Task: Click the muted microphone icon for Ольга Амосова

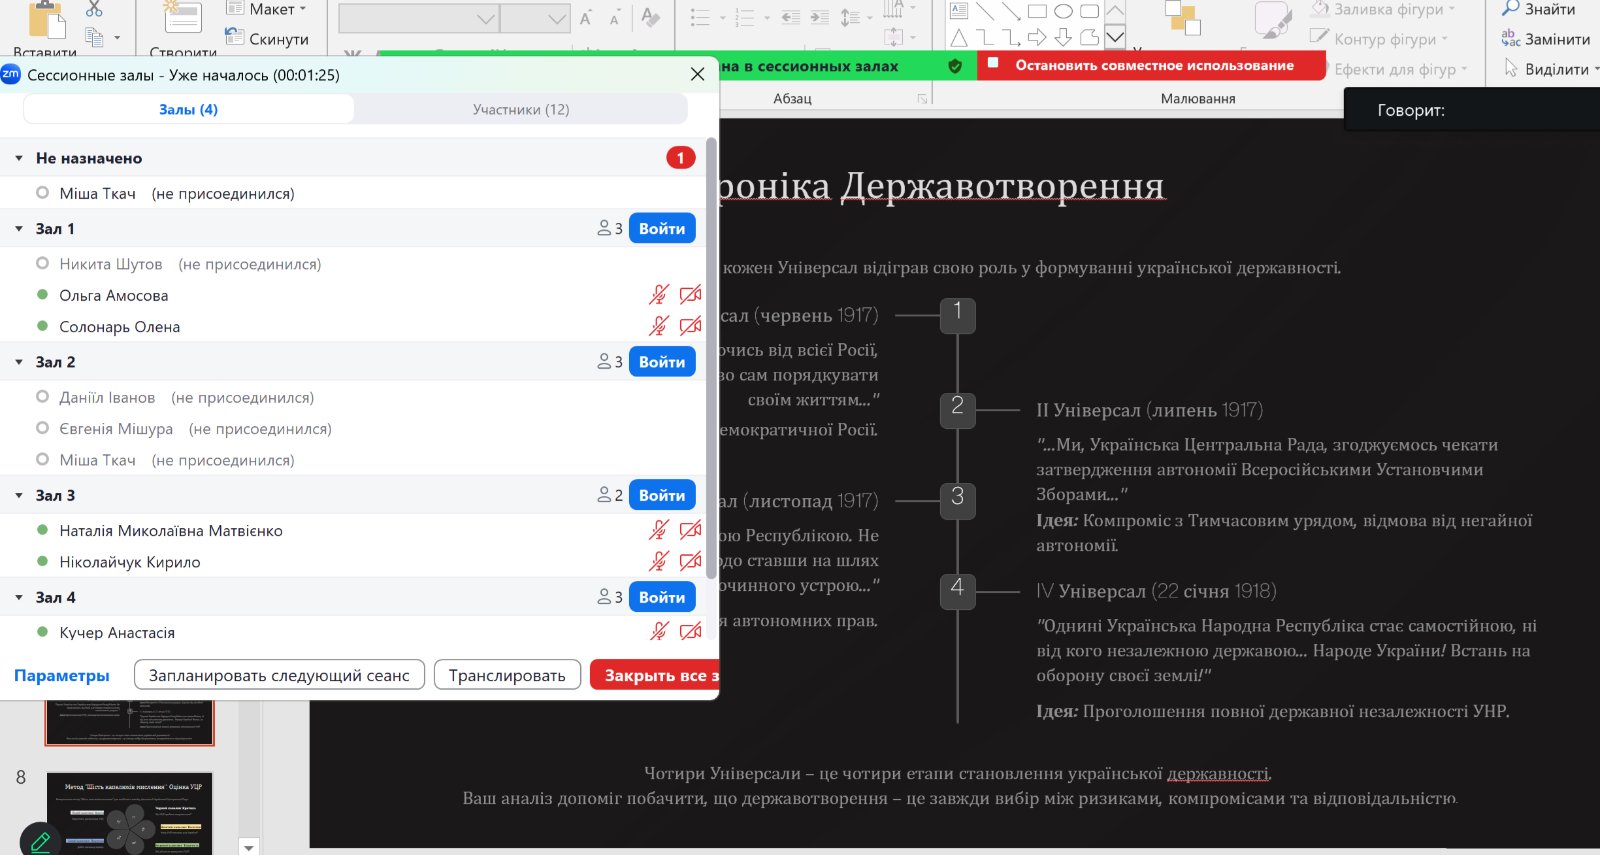Action: click(658, 295)
